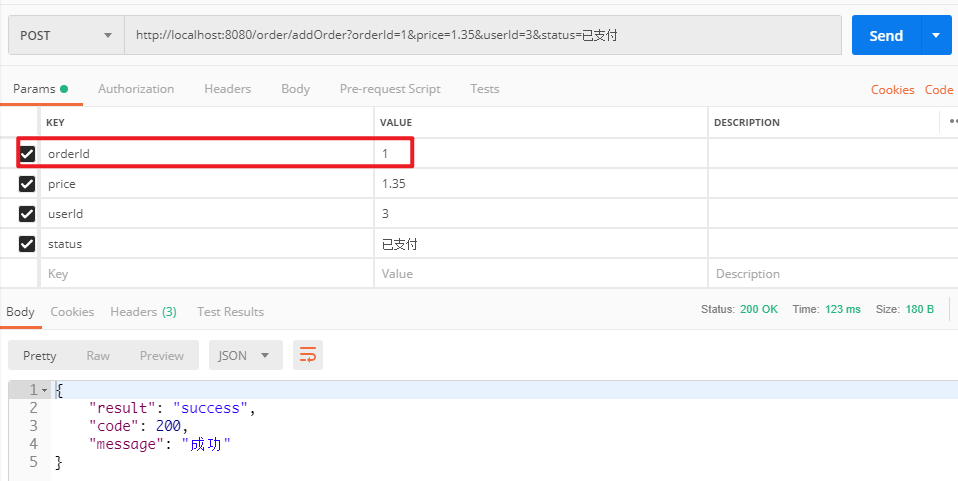Uncheck the status parameter checkbox
The height and width of the screenshot is (481, 958).
coord(27,244)
